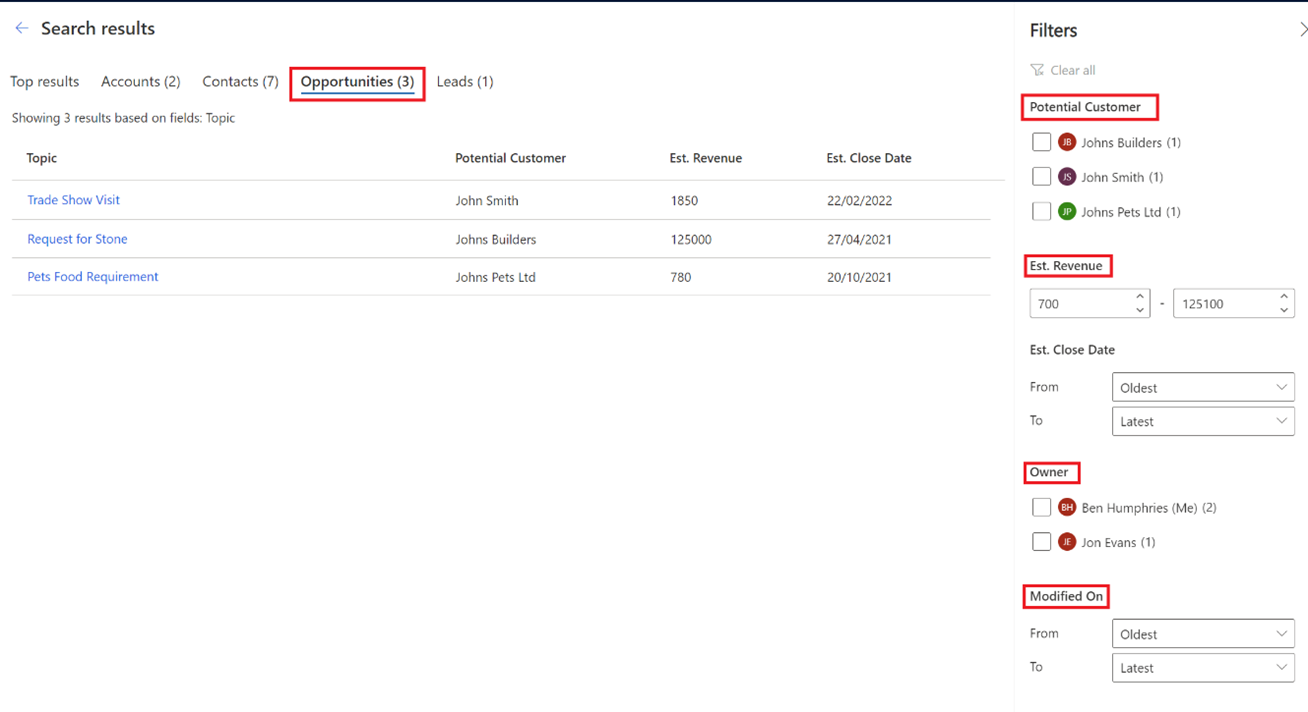Click Johns Builders cell in results table
Image resolution: width=1308 pixels, height=712 pixels.
pyautogui.click(x=496, y=240)
